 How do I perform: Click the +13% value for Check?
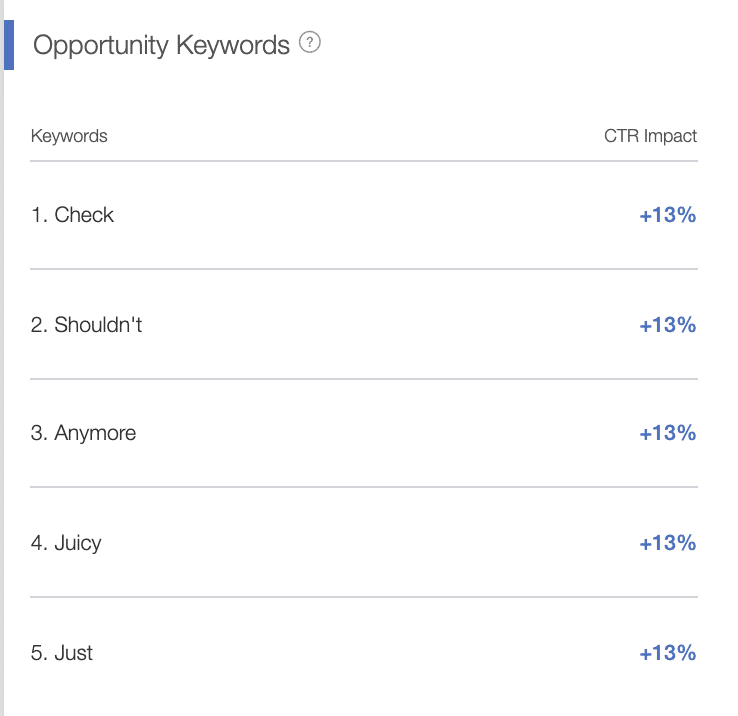coord(667,215)
